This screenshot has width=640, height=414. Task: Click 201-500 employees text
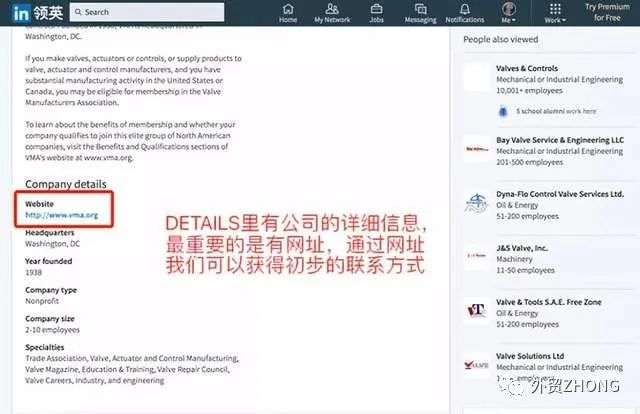(529, 162)
